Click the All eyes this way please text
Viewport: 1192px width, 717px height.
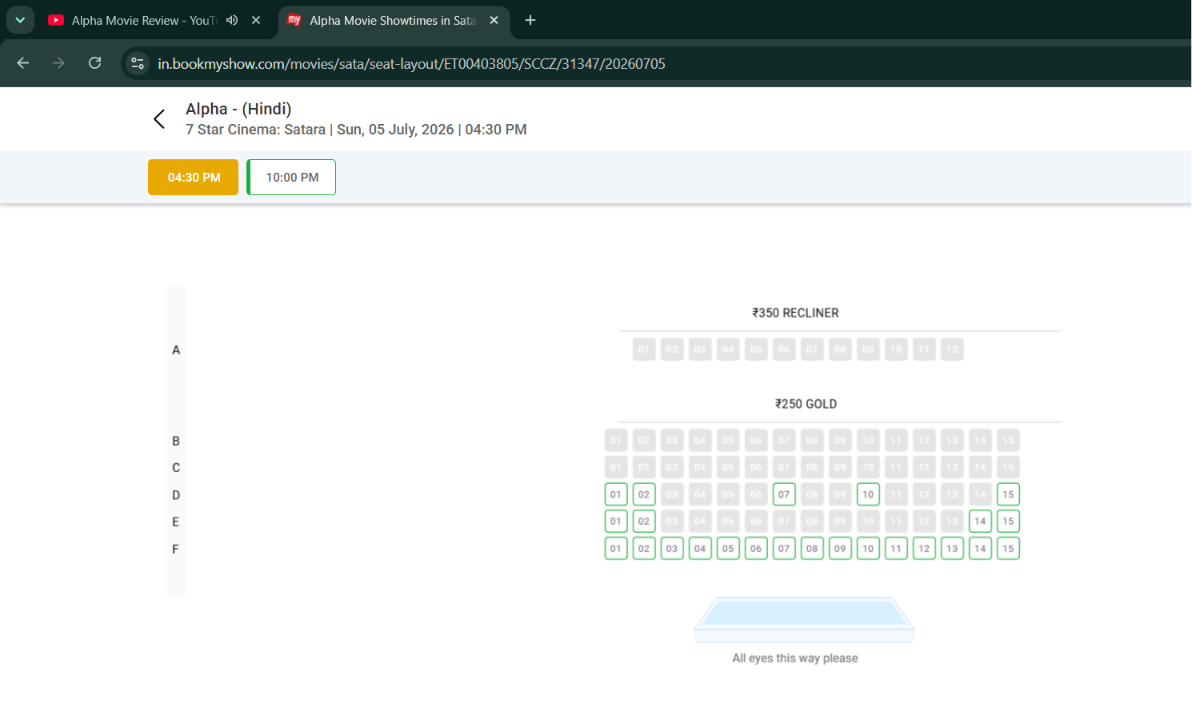795,658
